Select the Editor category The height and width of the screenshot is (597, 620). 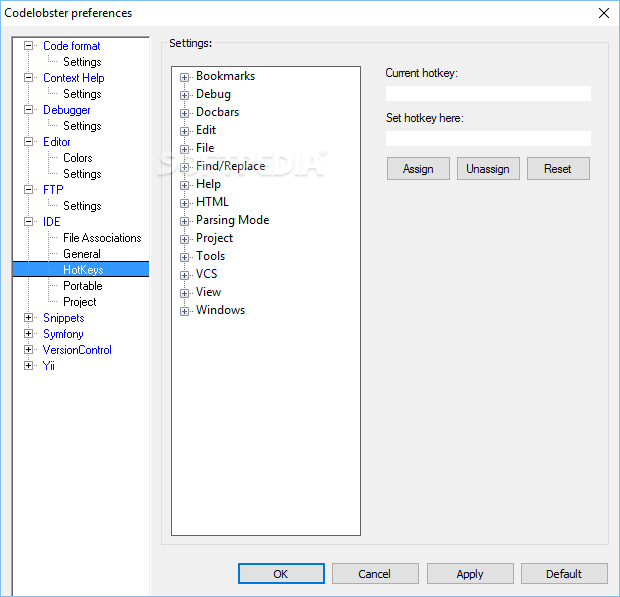[x=57, y=142]
